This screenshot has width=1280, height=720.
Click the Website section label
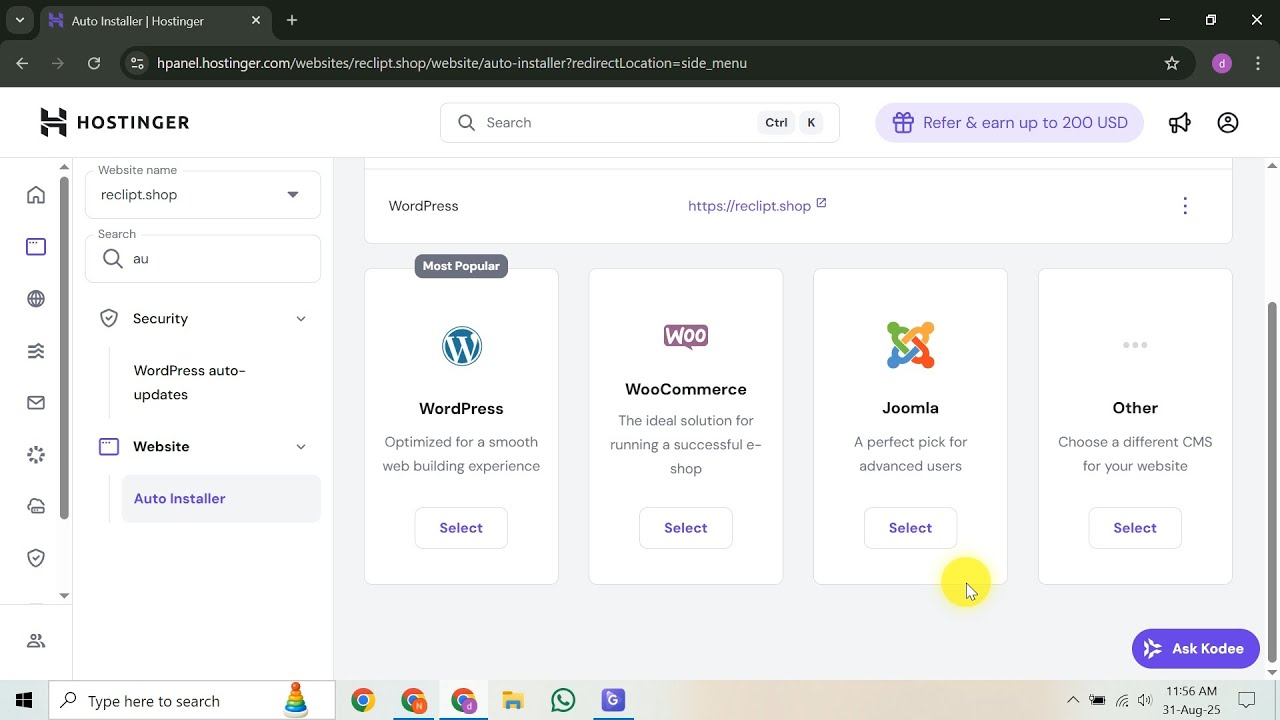[x=161, y=447]
